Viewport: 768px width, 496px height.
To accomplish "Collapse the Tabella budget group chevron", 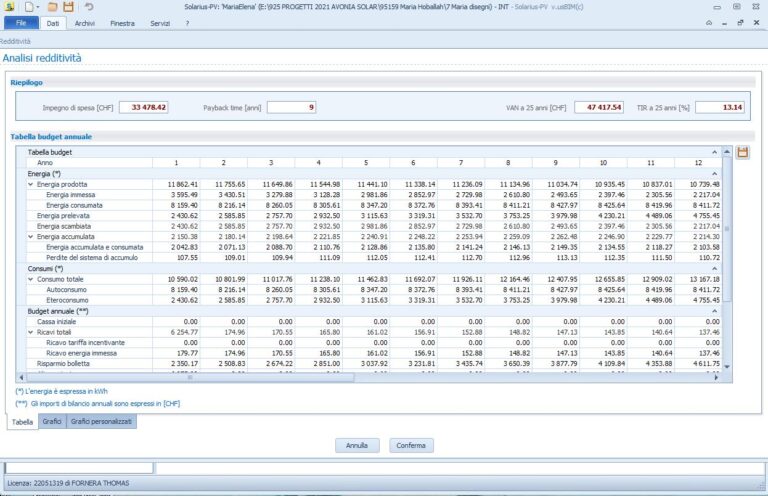I will tap(714, 152).
